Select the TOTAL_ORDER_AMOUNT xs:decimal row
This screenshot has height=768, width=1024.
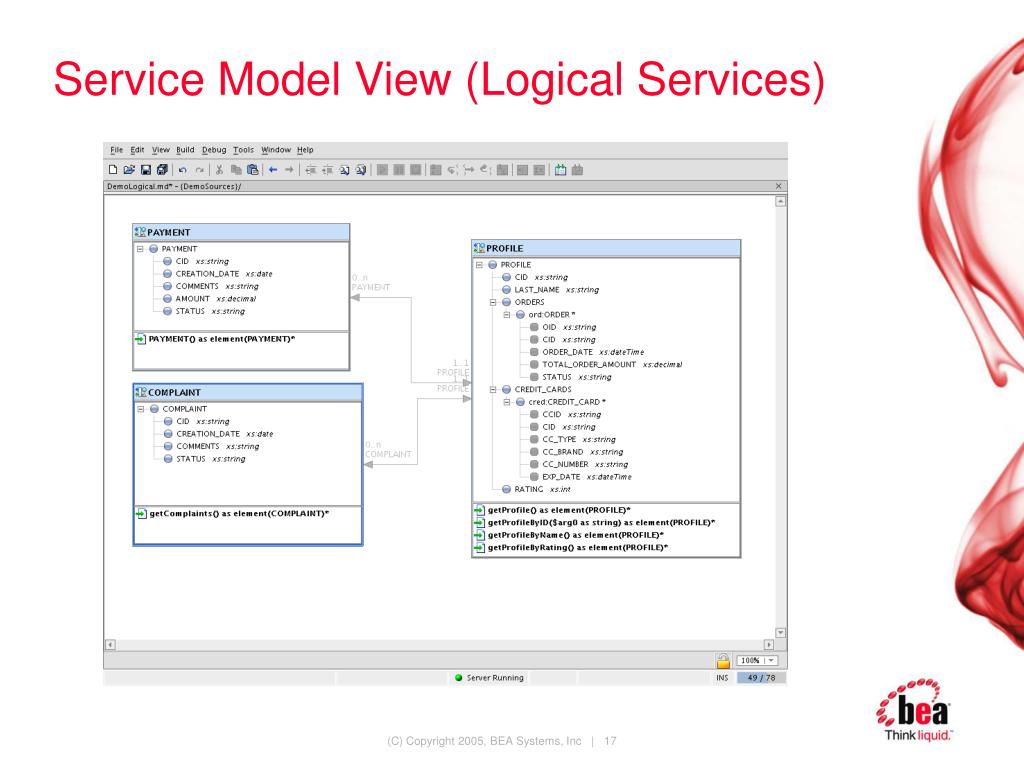pyautogui.click(x=606, y=364)
